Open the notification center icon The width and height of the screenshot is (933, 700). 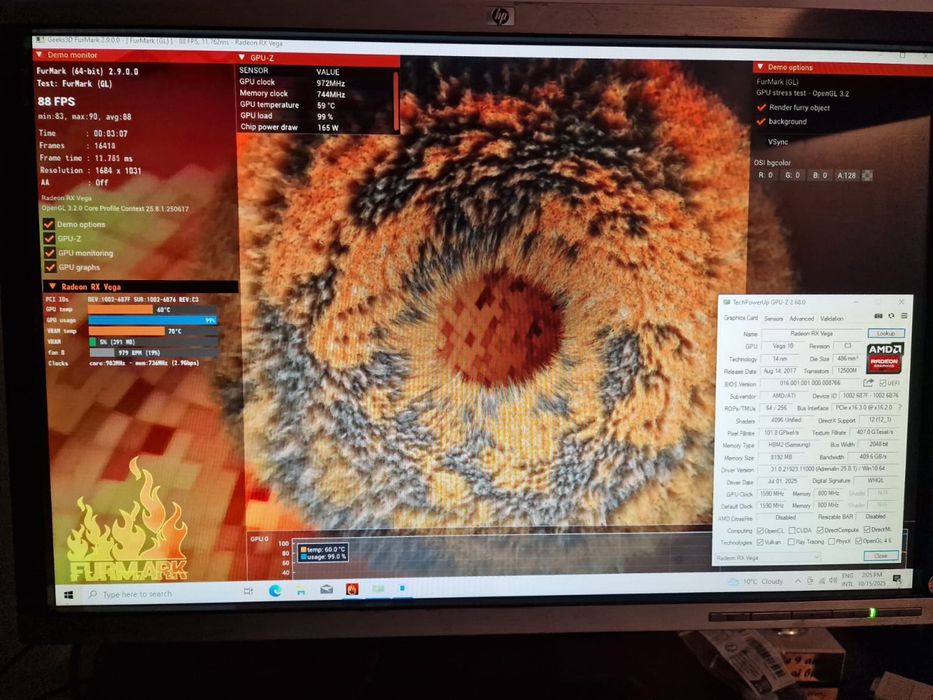point(897,579)
